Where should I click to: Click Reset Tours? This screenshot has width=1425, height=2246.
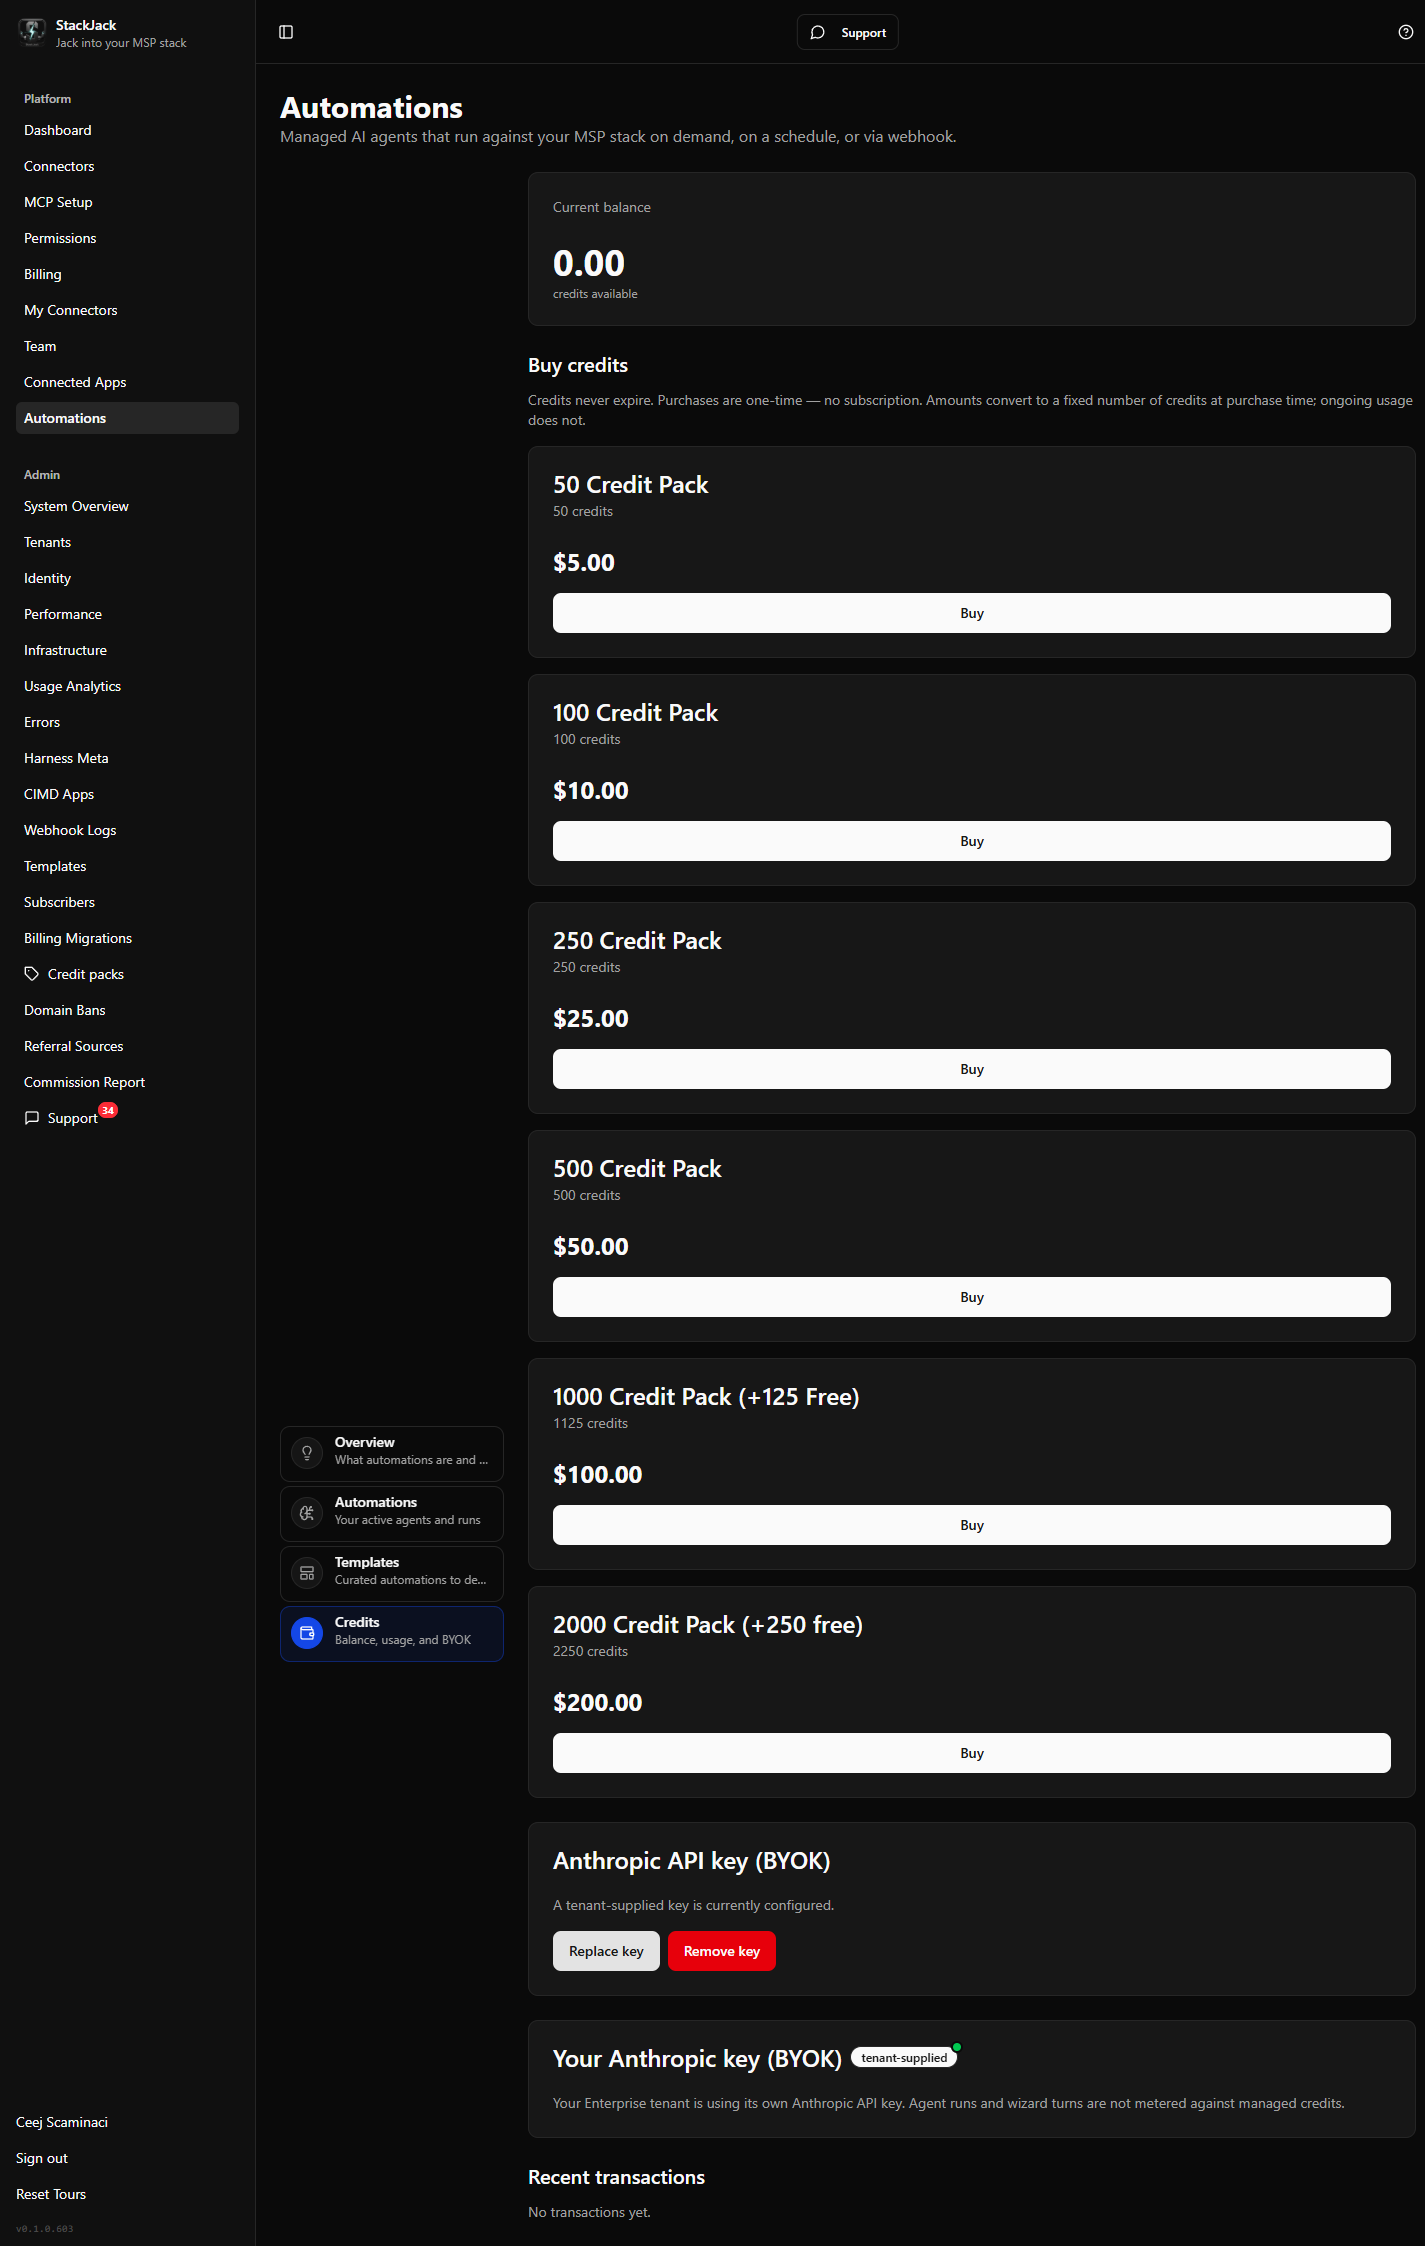point(51,2194)
